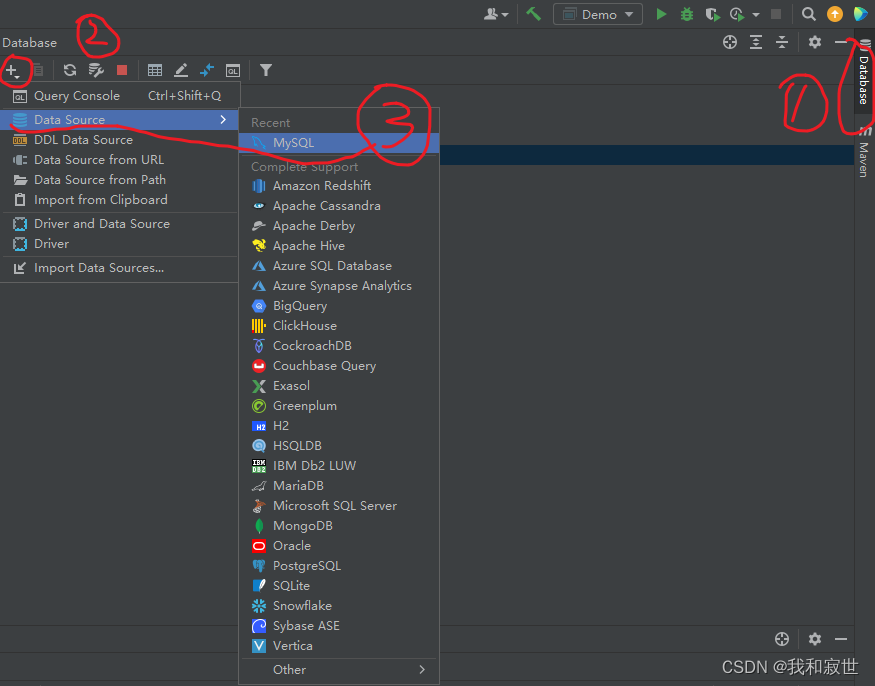
Task: Expand the Other database submenu
Action: [x=339, y=669]
